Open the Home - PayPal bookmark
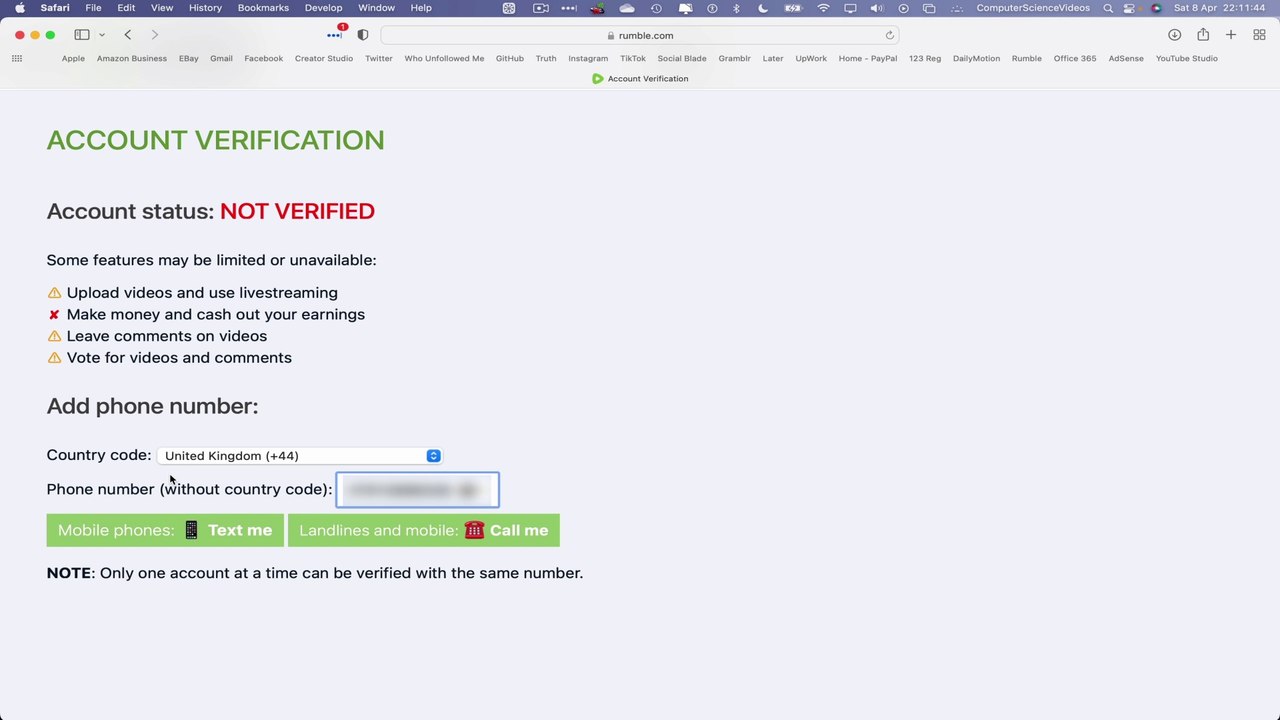 [868, 58]
